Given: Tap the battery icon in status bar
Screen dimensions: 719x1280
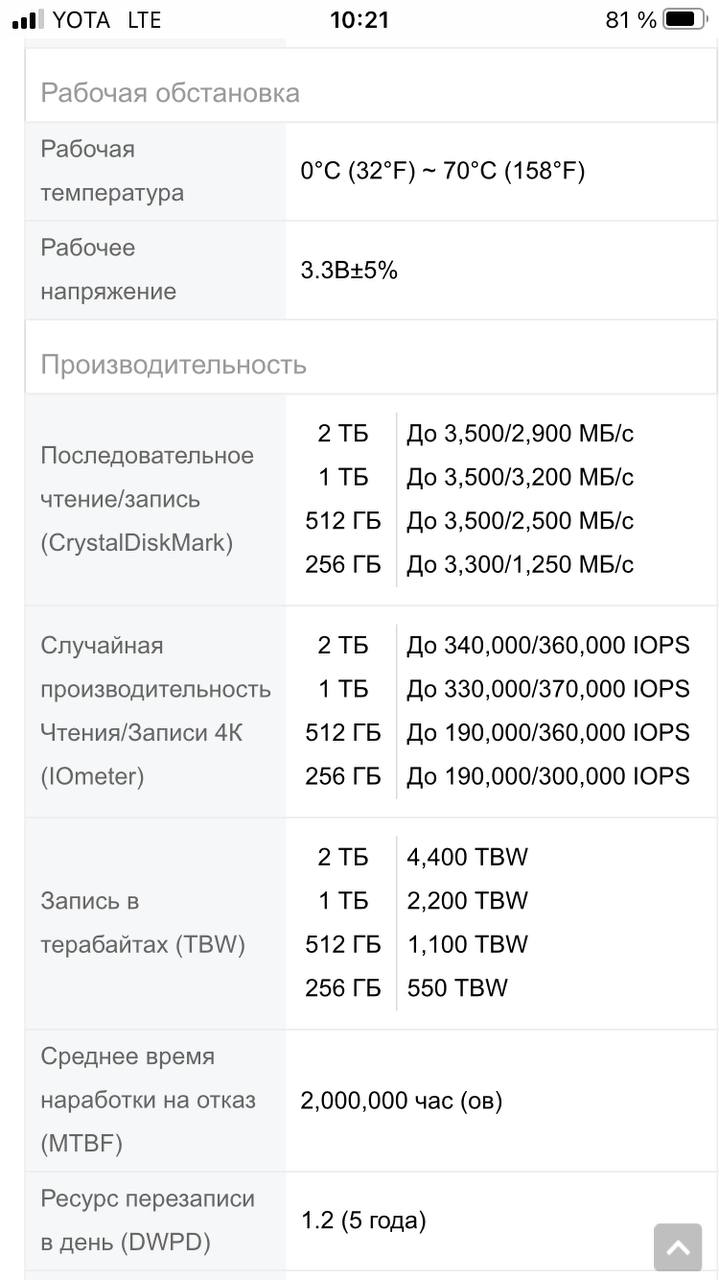Looking at the screenshot, I should click(684, 20).
